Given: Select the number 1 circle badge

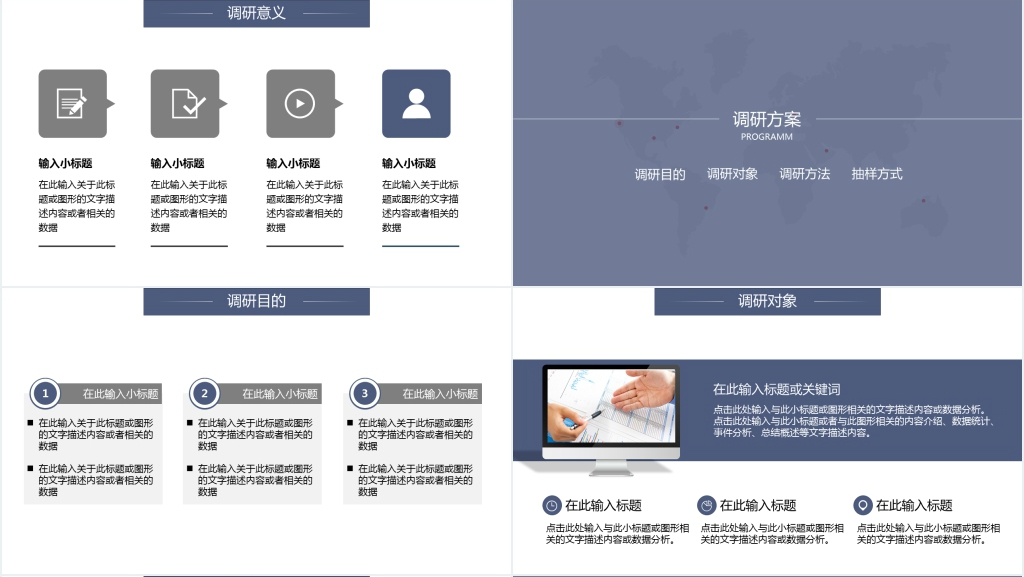Looking at the screenshot, I should pyautogui.click(x=45, y=393).
